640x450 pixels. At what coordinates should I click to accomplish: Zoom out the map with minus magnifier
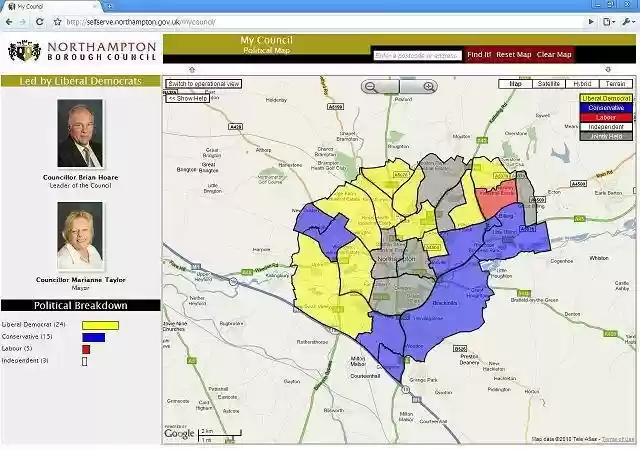(370, 87)
